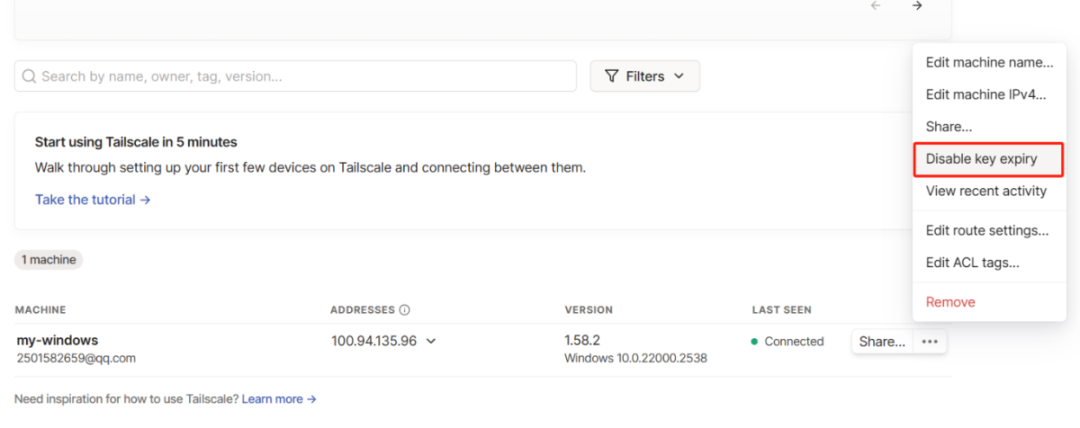Click the version number 1.58.2

coord(581,340)
